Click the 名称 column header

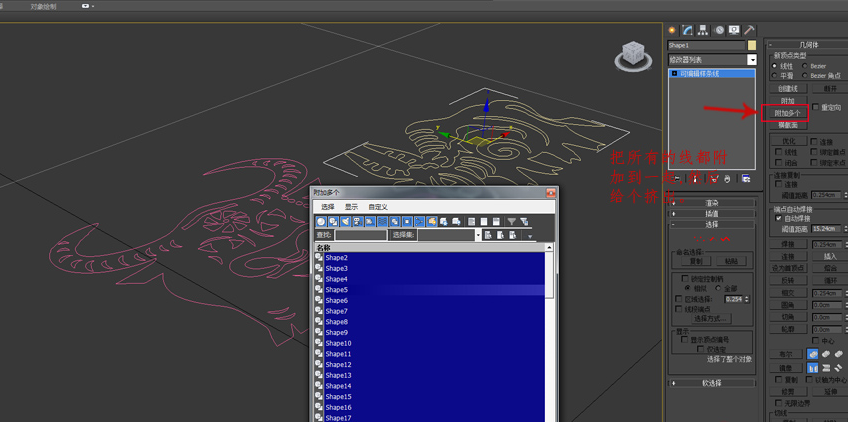click(x=430, y=247)
